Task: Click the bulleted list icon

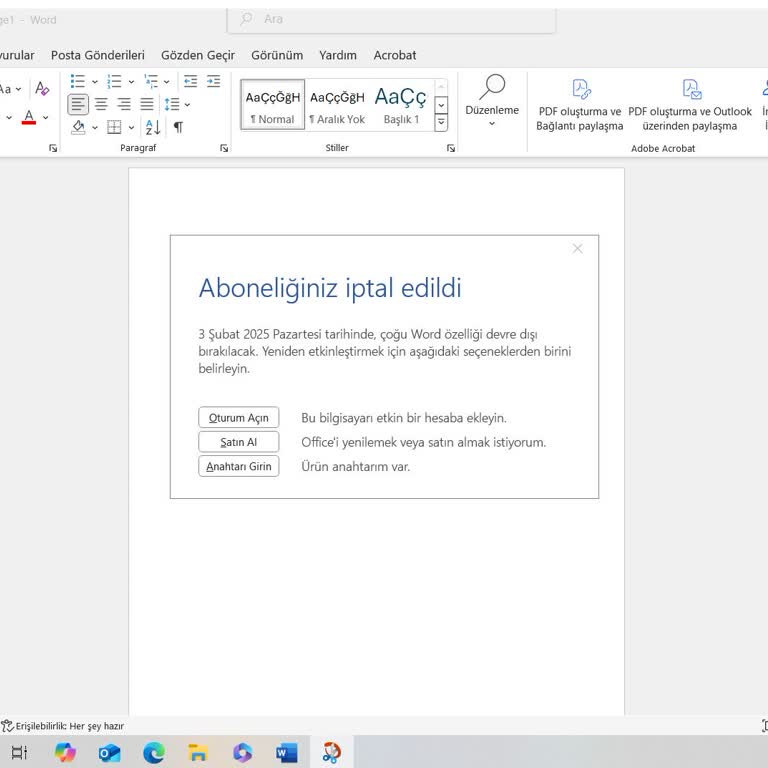Action: (x=78, y=82)
